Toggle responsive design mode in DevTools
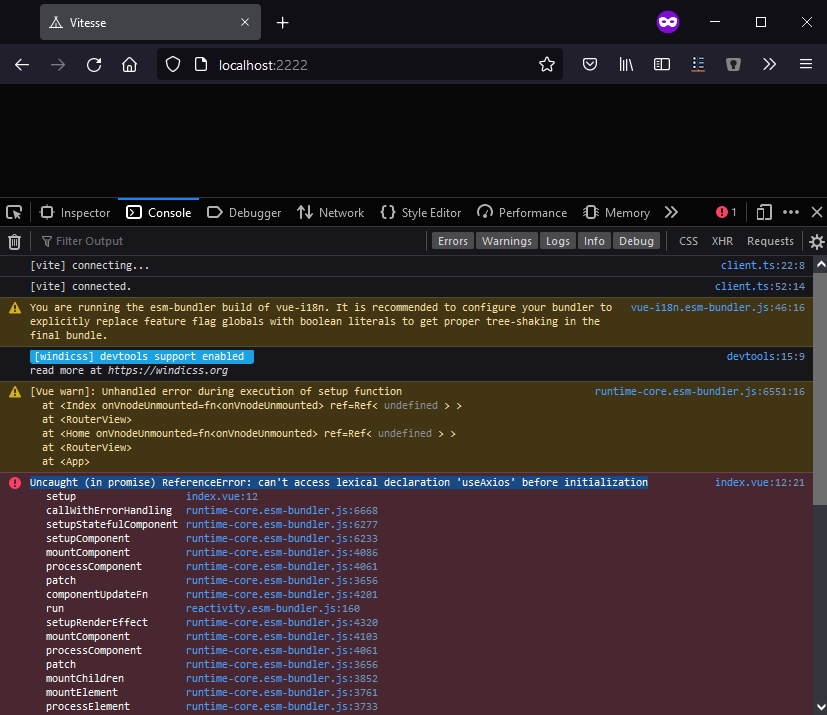This screenshot has height=715, width=827. pos(763,212)
